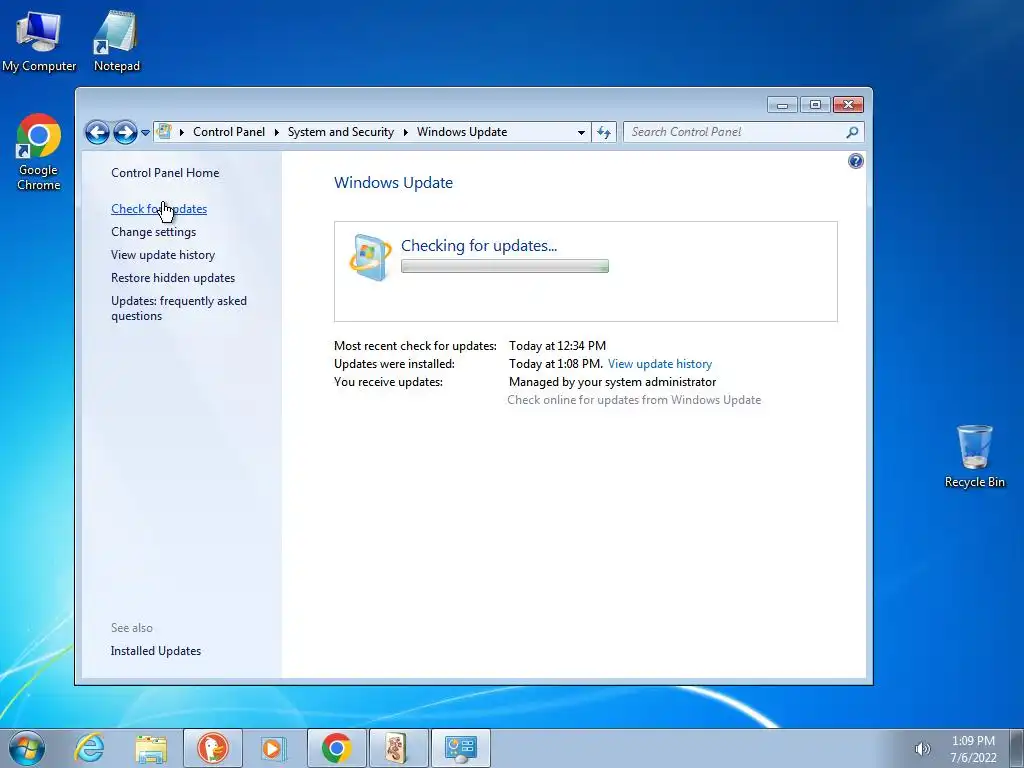Minimize the Windows Update window
The width and height of the screenshot is (1024, 768).
pos(782,104)
